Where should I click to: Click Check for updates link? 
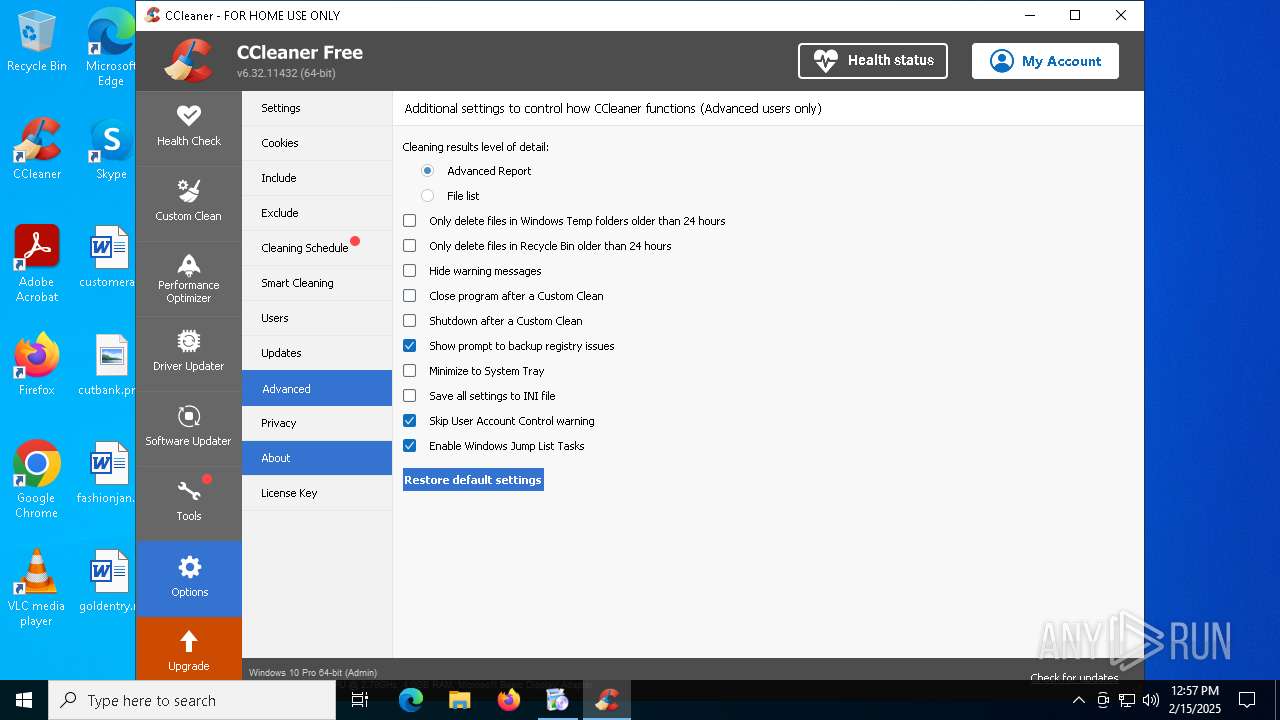(1074, 677)
